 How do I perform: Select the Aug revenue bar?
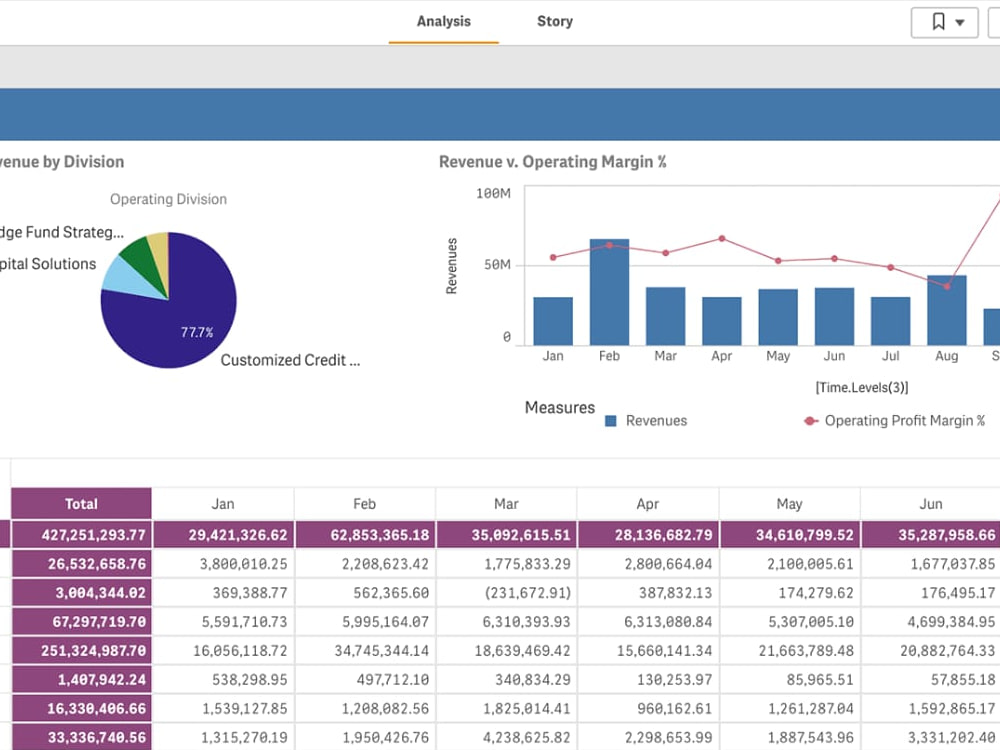pos(946,311)
